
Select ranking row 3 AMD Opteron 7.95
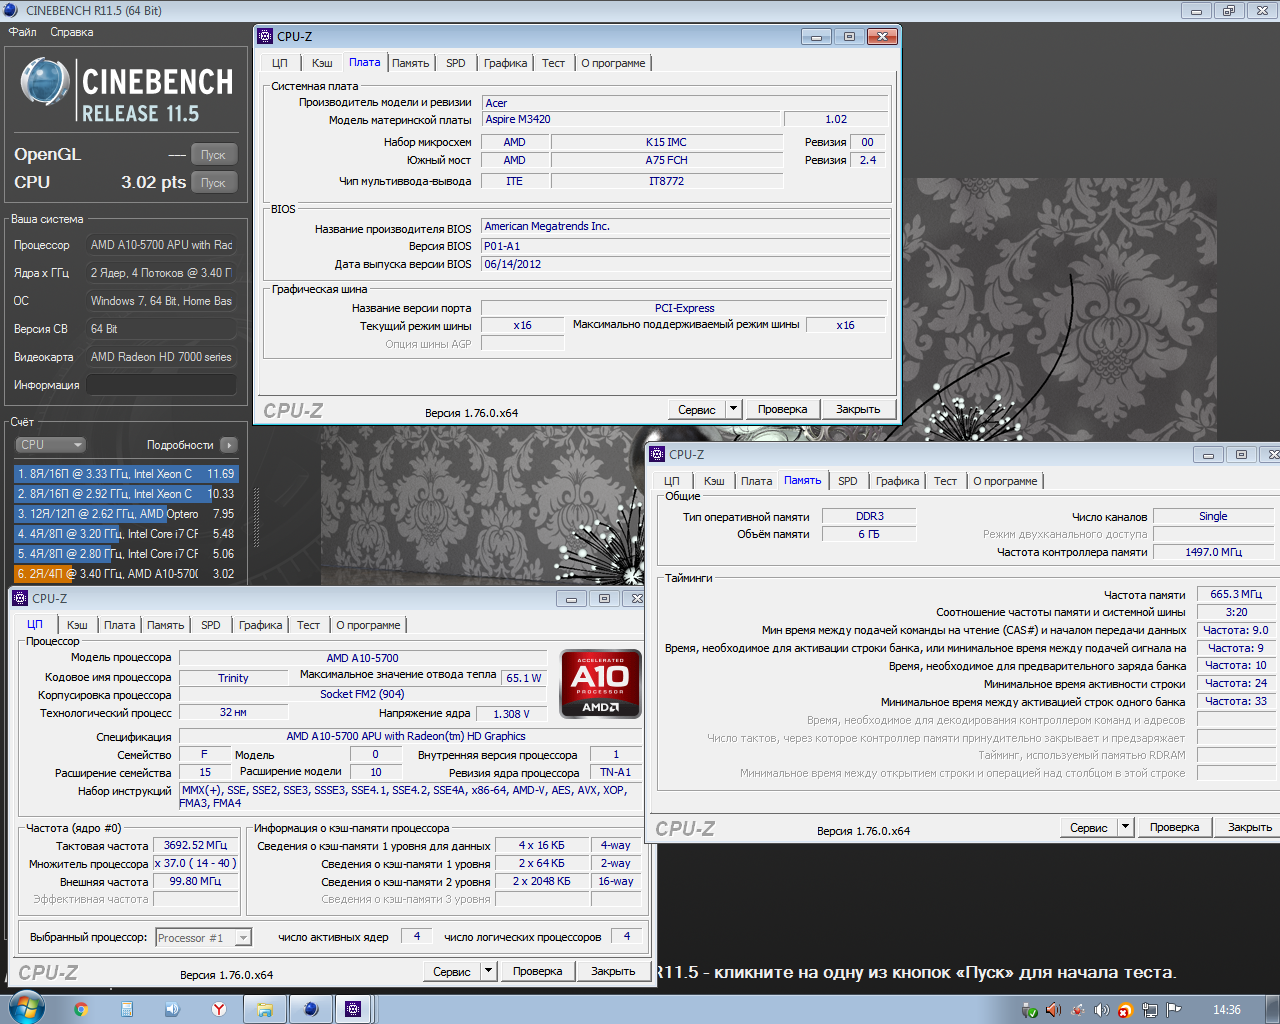point(126,514)
